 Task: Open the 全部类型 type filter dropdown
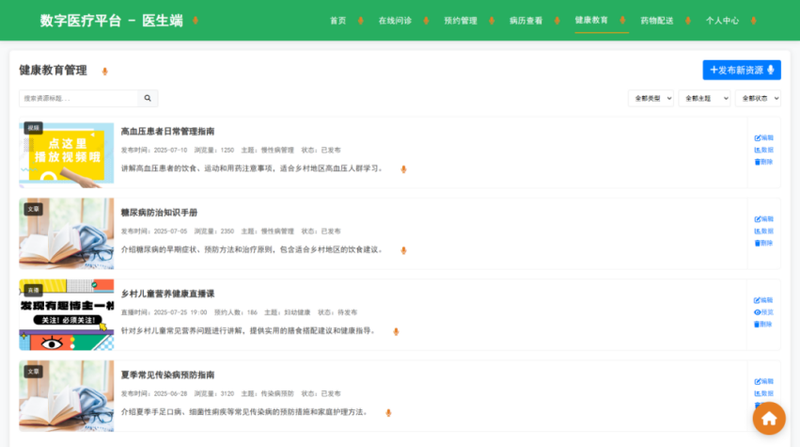[651, 98]
